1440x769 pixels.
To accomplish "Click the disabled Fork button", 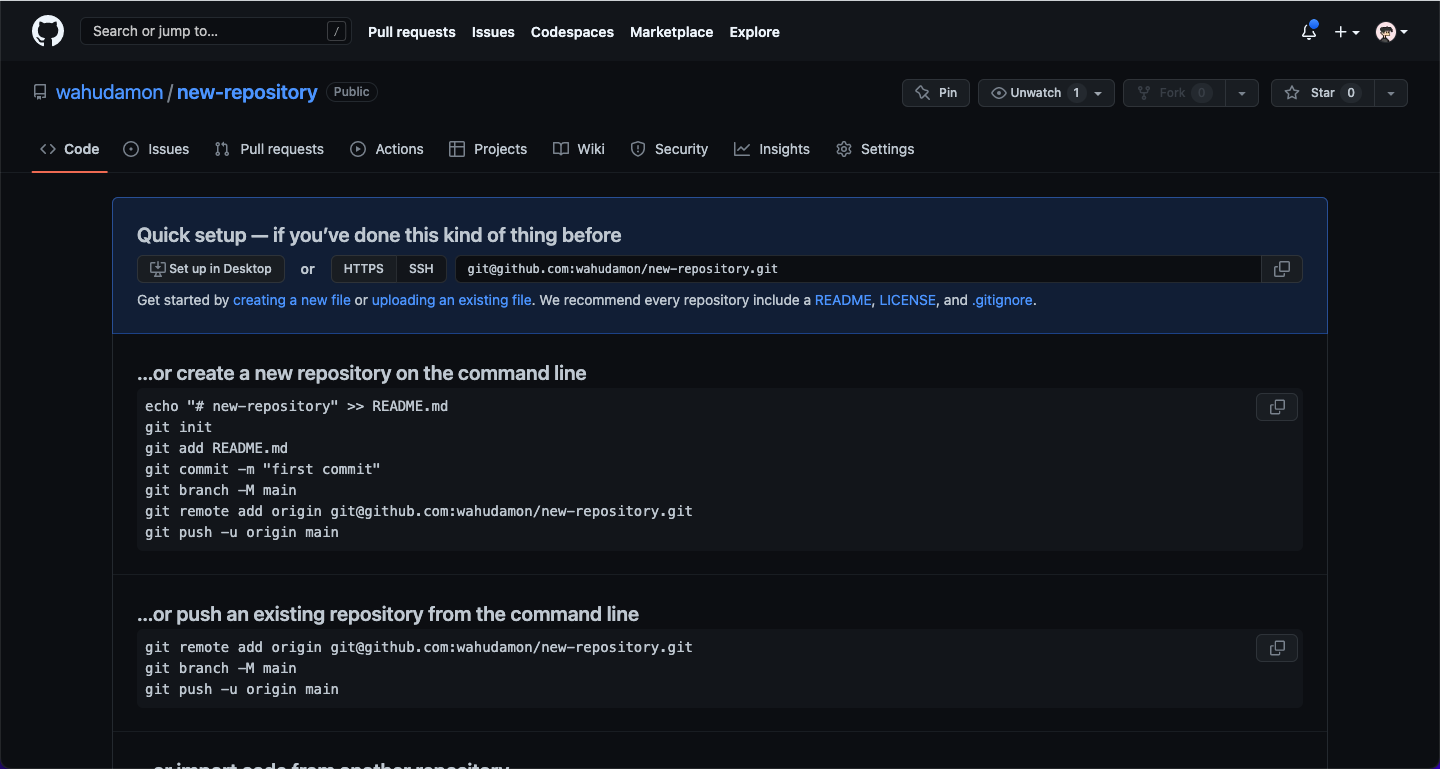I will click(x=1175, y=93).
